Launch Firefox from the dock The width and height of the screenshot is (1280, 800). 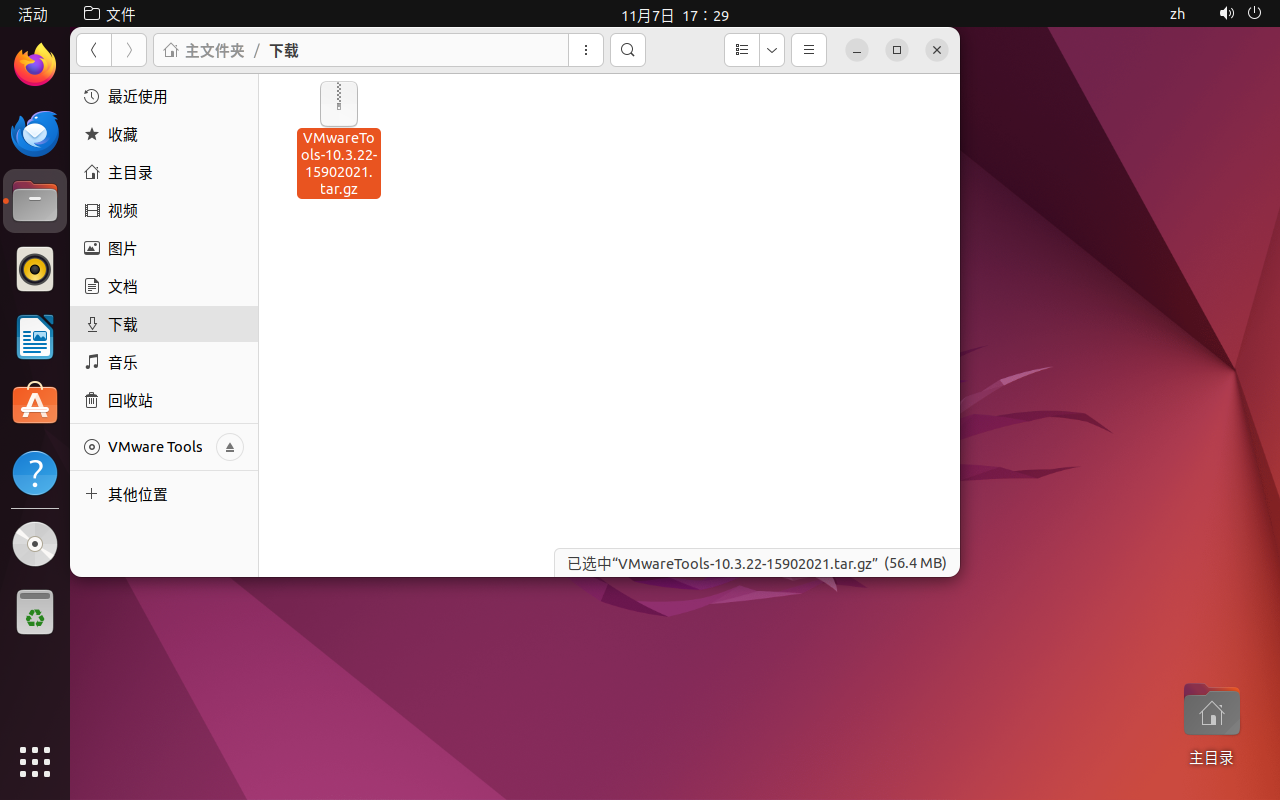coord(35,66)
